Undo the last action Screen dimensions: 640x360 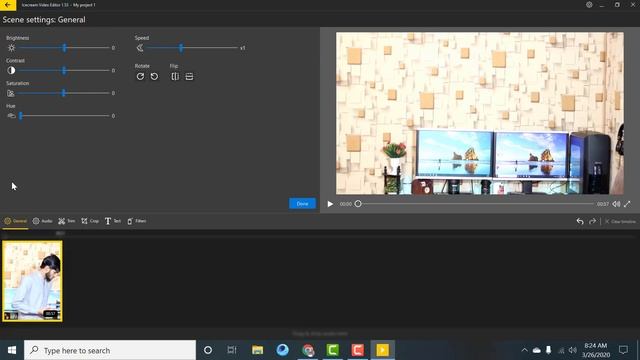pyautogui.click(x=580, y=221)
